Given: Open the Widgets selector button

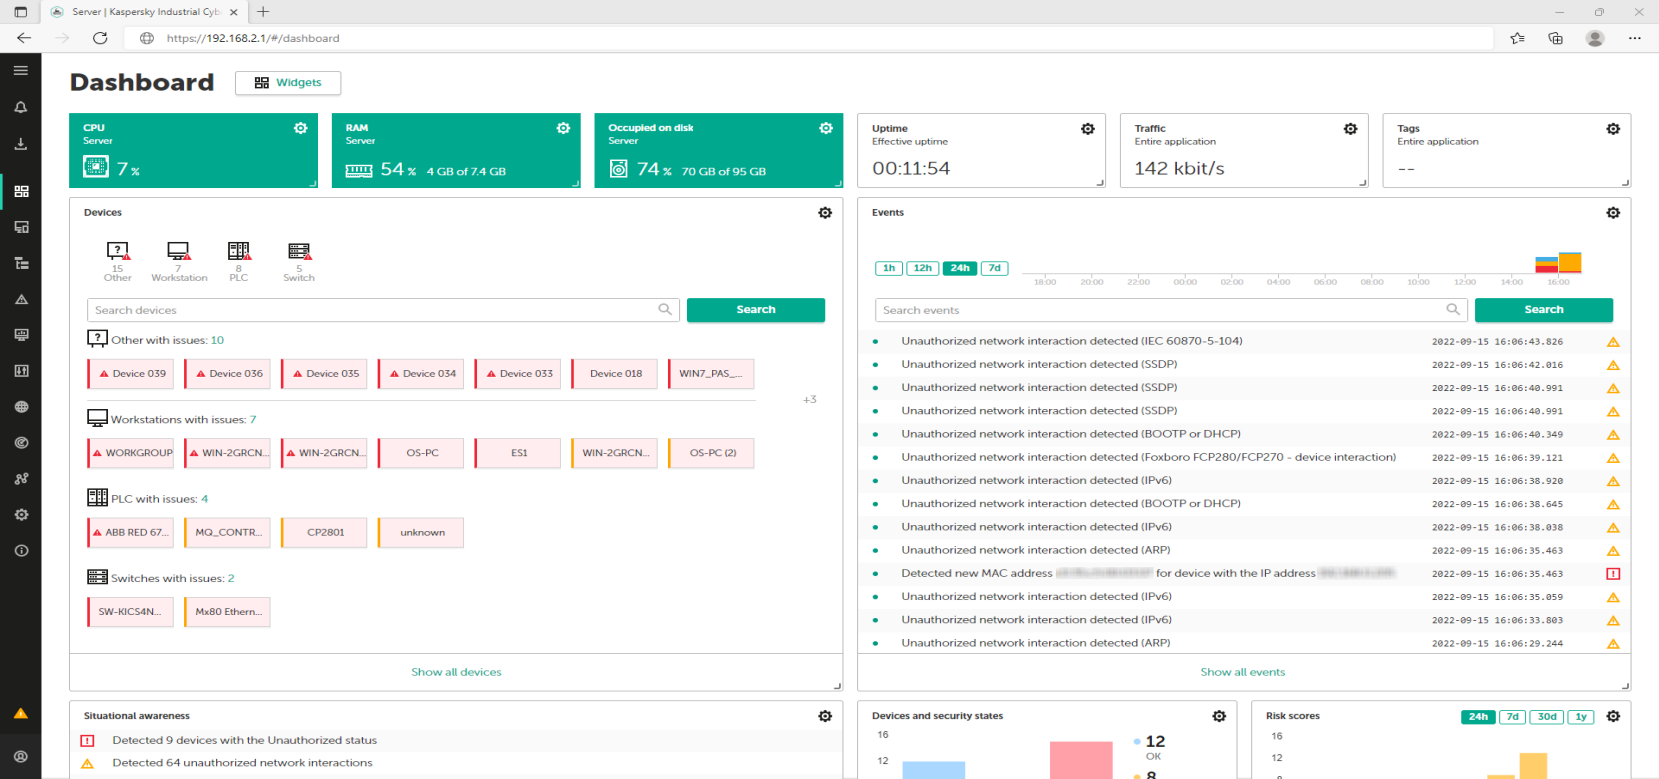Looking at the screenshot, I should coord(288,83).
